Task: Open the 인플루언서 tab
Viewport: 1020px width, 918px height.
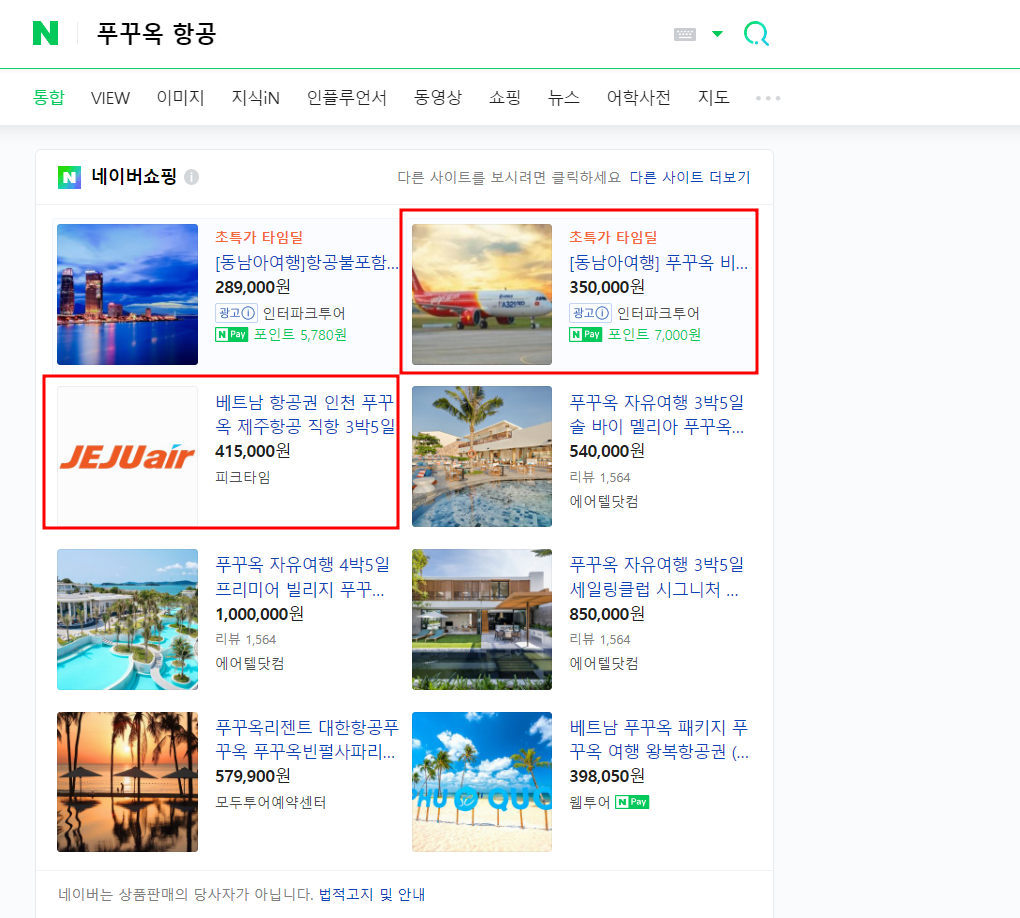Action: click(x=347, y=98)
